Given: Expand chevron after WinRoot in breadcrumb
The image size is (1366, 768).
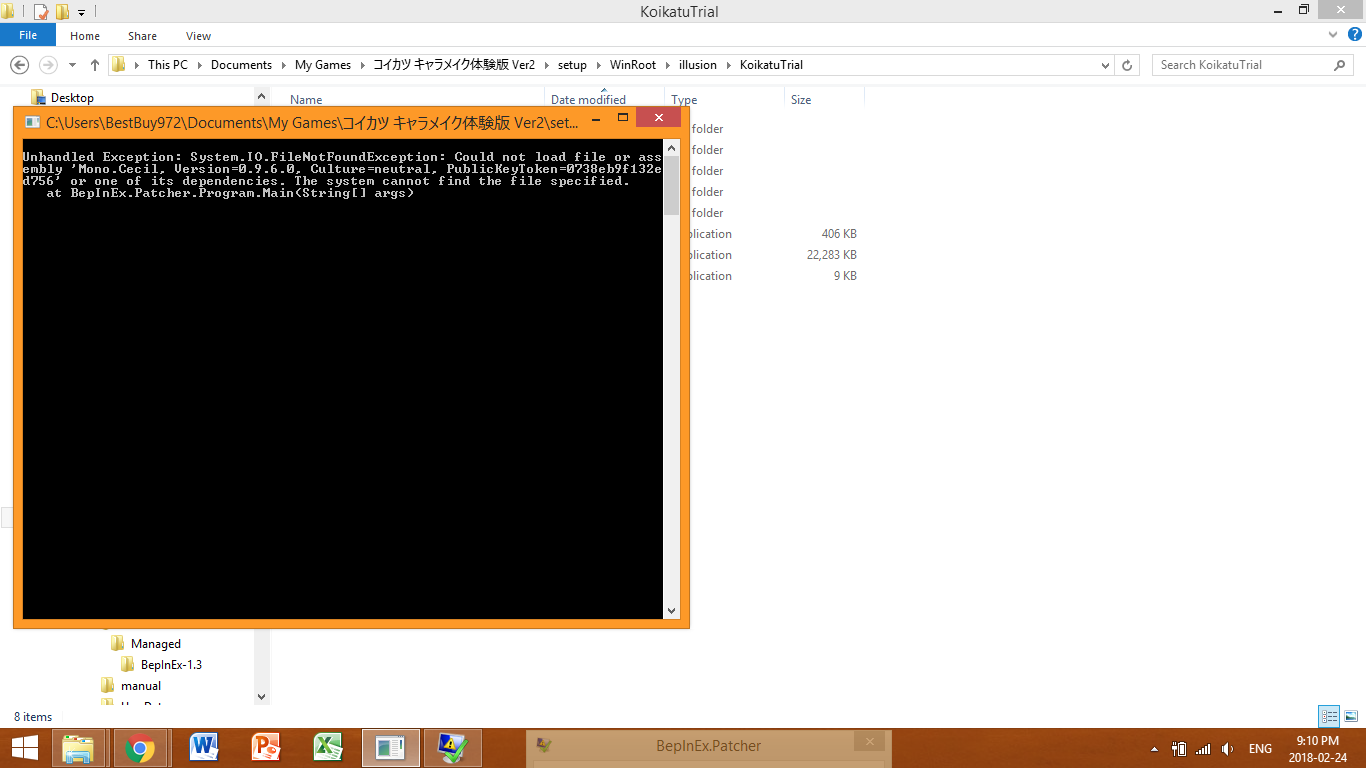Looking at the screenshot, I should [667, 65].
